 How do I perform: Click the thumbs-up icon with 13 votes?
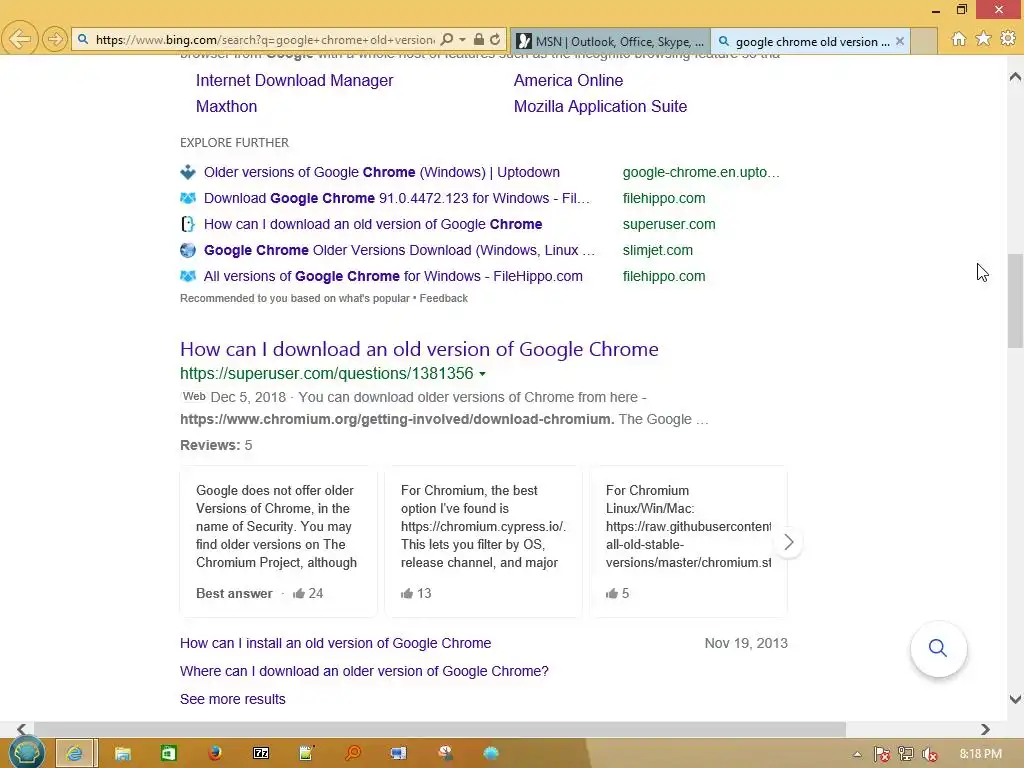point(408,593)
